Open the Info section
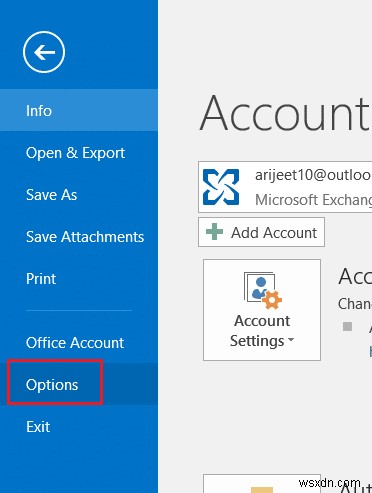372x493 pixels. click(x=79, y=110)
